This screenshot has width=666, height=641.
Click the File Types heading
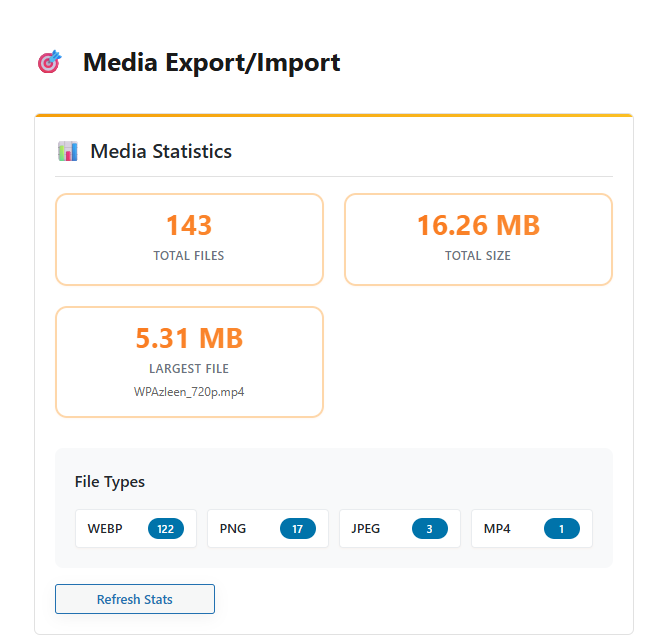point(110,482)
